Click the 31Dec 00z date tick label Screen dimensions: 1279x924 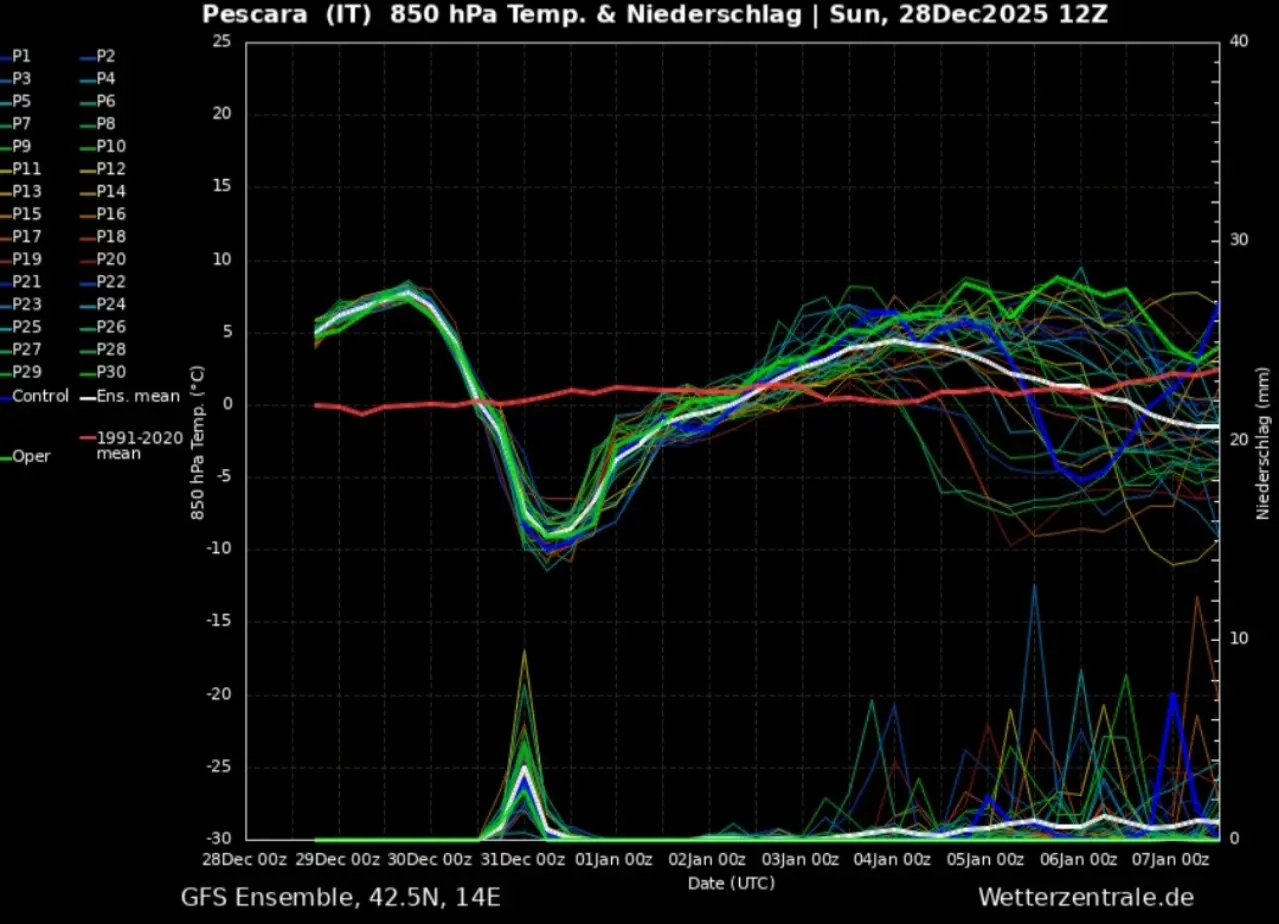tap(523, 859)
